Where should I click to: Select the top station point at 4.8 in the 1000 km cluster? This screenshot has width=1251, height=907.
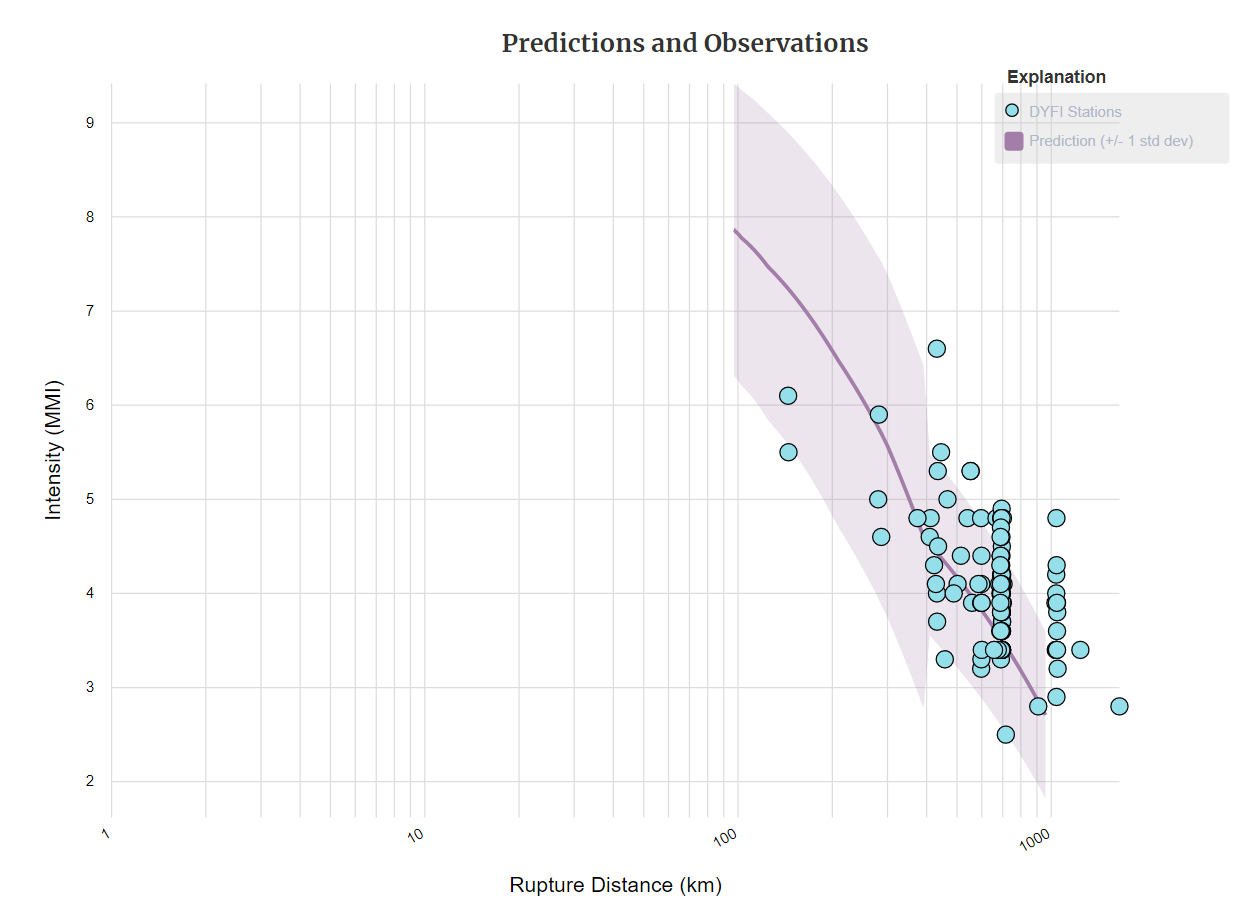coord(1056,518)
